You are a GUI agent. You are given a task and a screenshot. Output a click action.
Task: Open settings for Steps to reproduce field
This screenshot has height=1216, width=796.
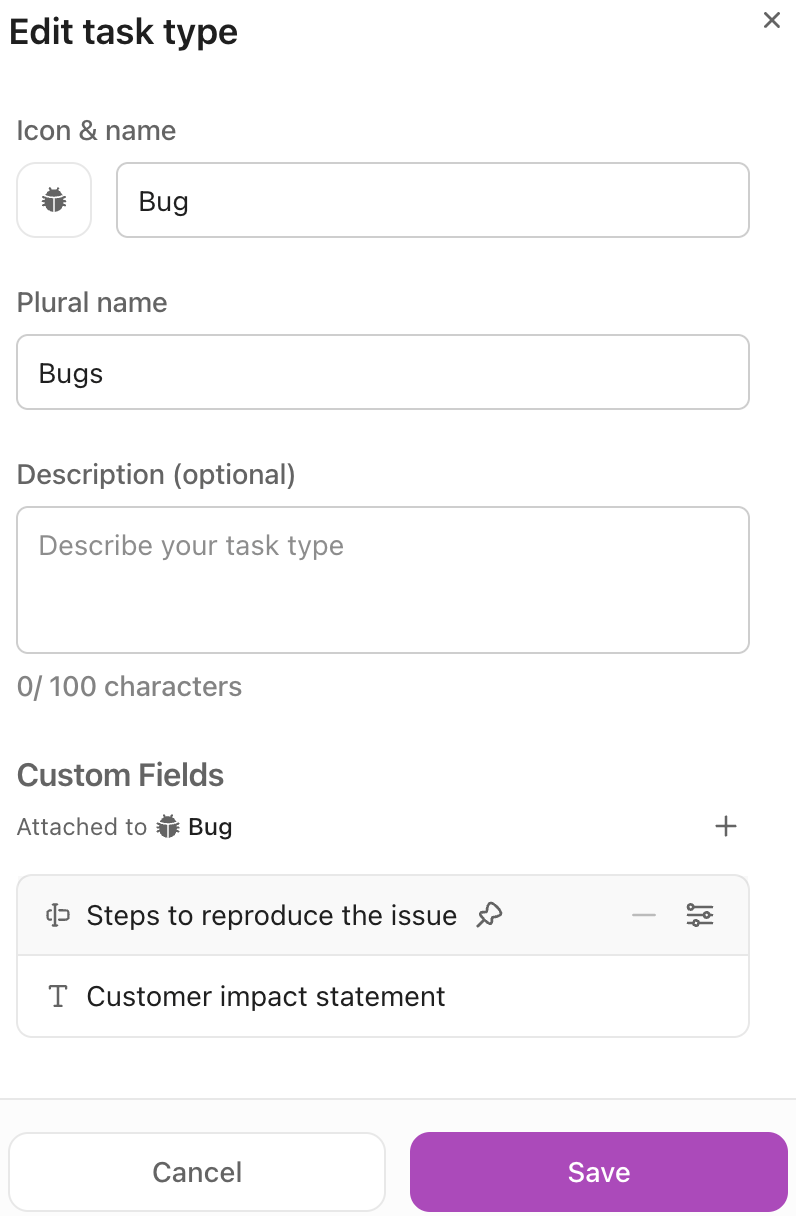point(700,914)
